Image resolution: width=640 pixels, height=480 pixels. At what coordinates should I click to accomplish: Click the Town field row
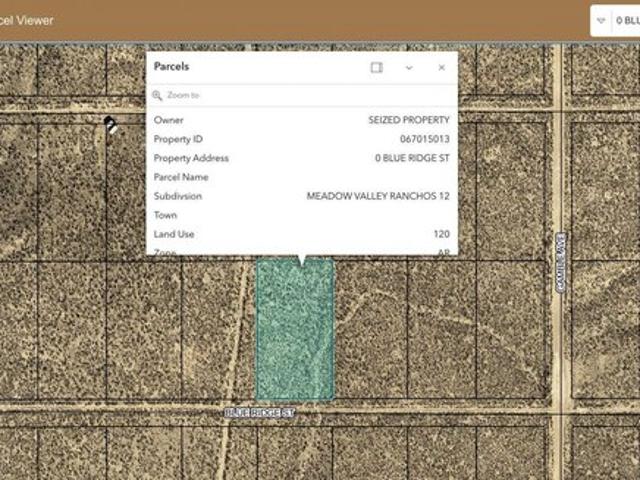(301, 215)
